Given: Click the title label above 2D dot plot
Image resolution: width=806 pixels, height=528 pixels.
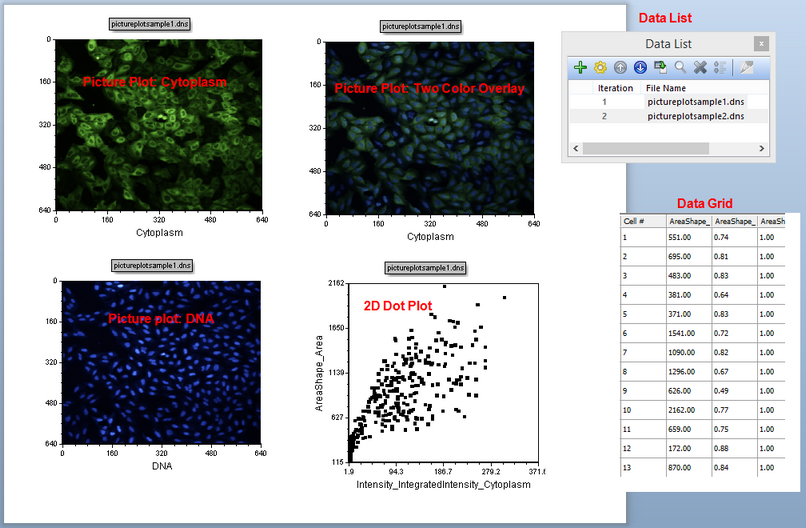Looking at the screenshot, I should (x=426, y=268).
